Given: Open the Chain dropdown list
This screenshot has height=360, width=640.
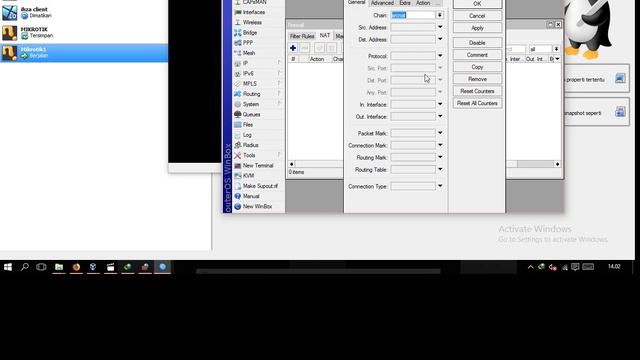Looking at the screenshot, I should click(x=440, y=15).
